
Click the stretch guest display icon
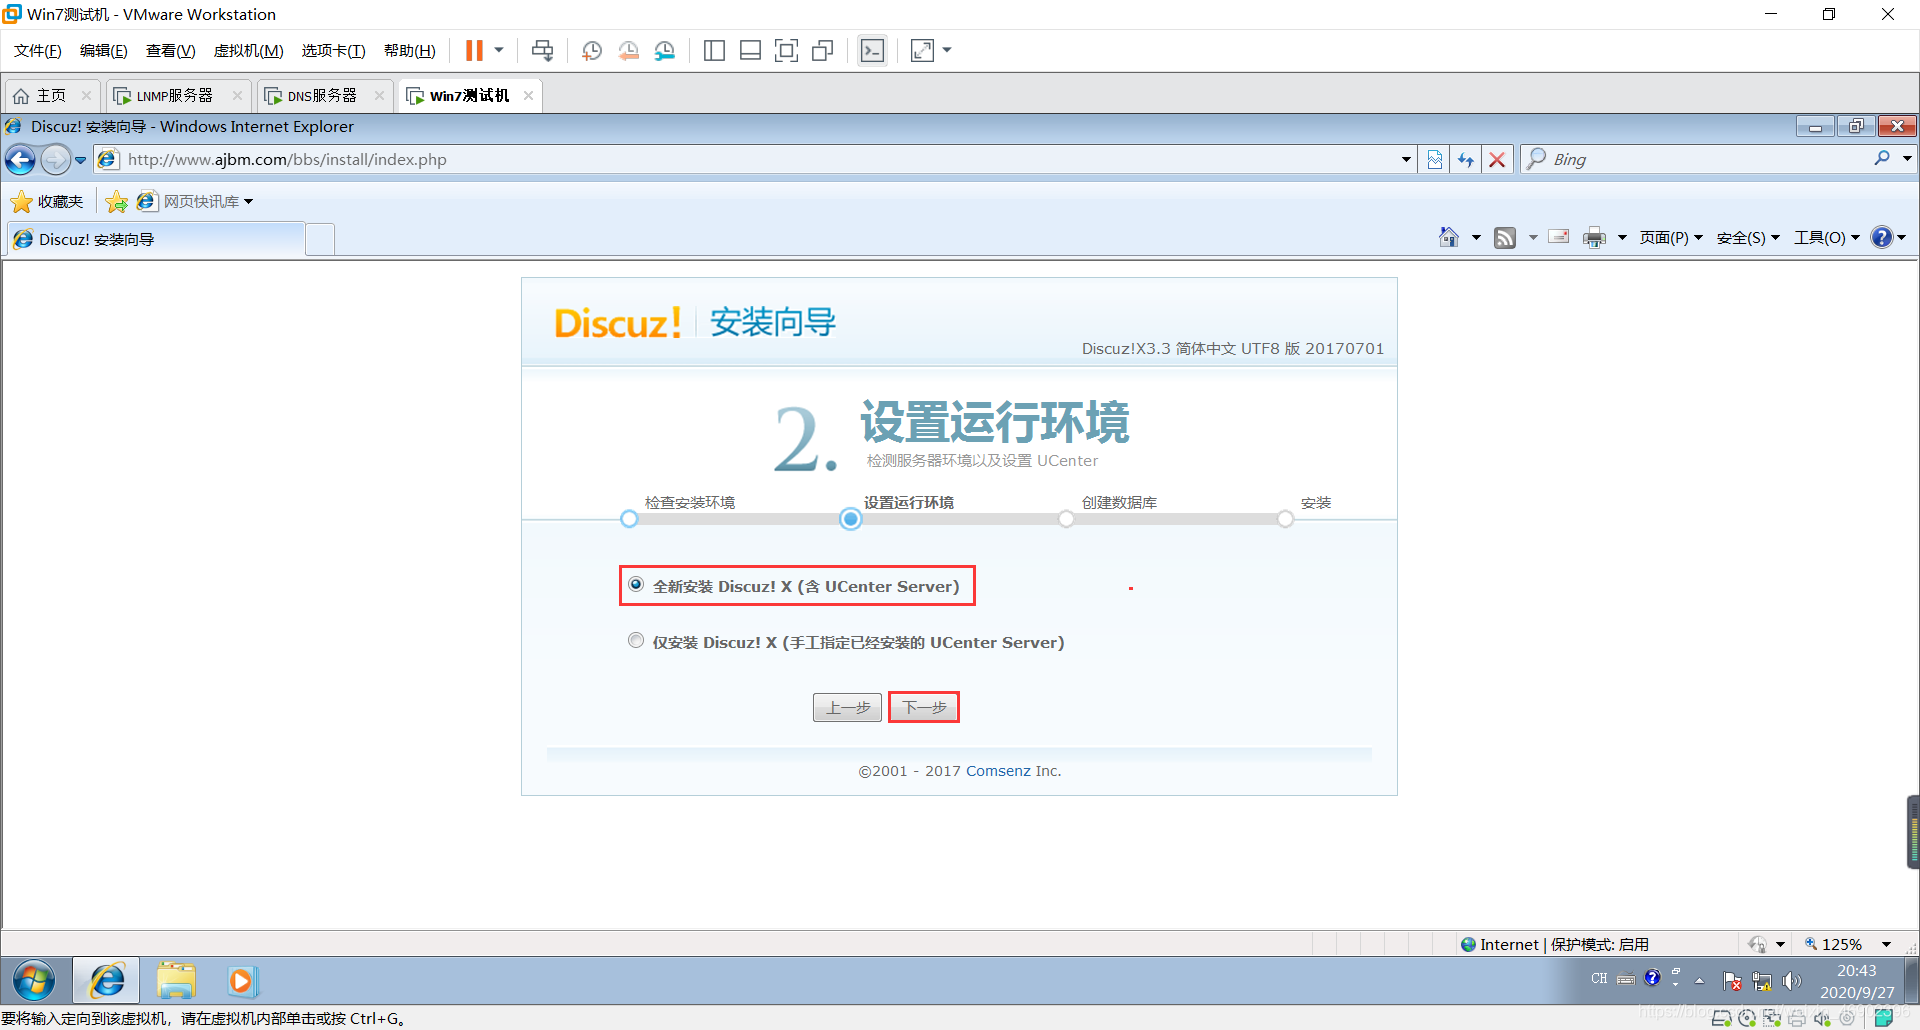coord(922,50)
